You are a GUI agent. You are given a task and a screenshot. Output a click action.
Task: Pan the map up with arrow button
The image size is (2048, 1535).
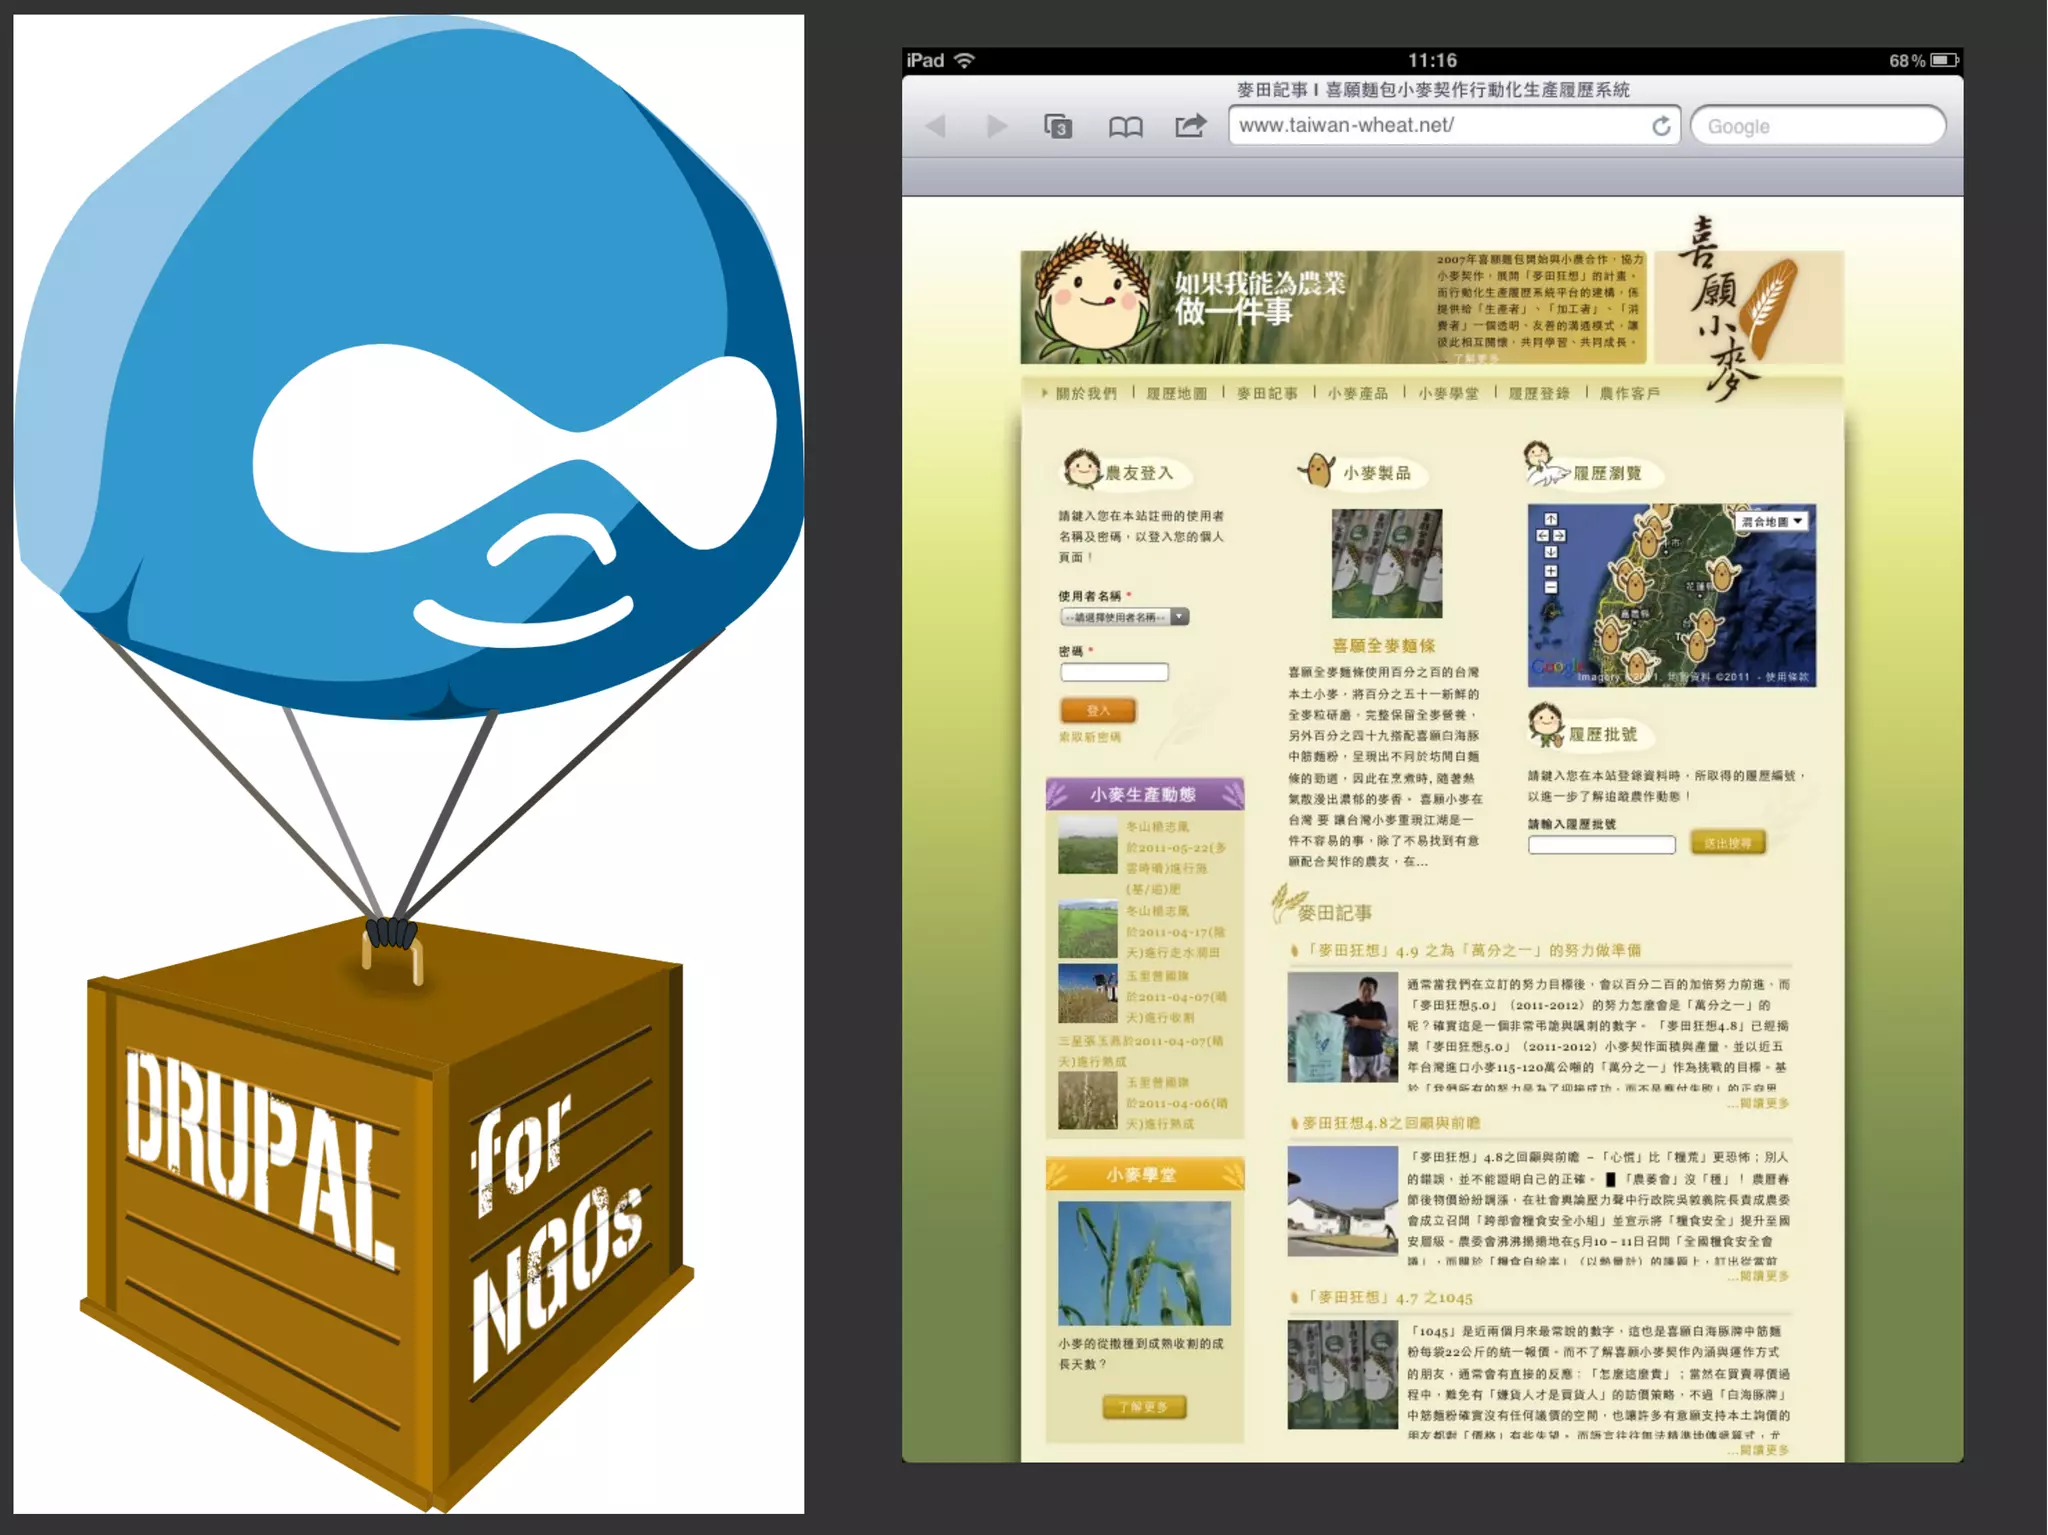(1551, 519)
